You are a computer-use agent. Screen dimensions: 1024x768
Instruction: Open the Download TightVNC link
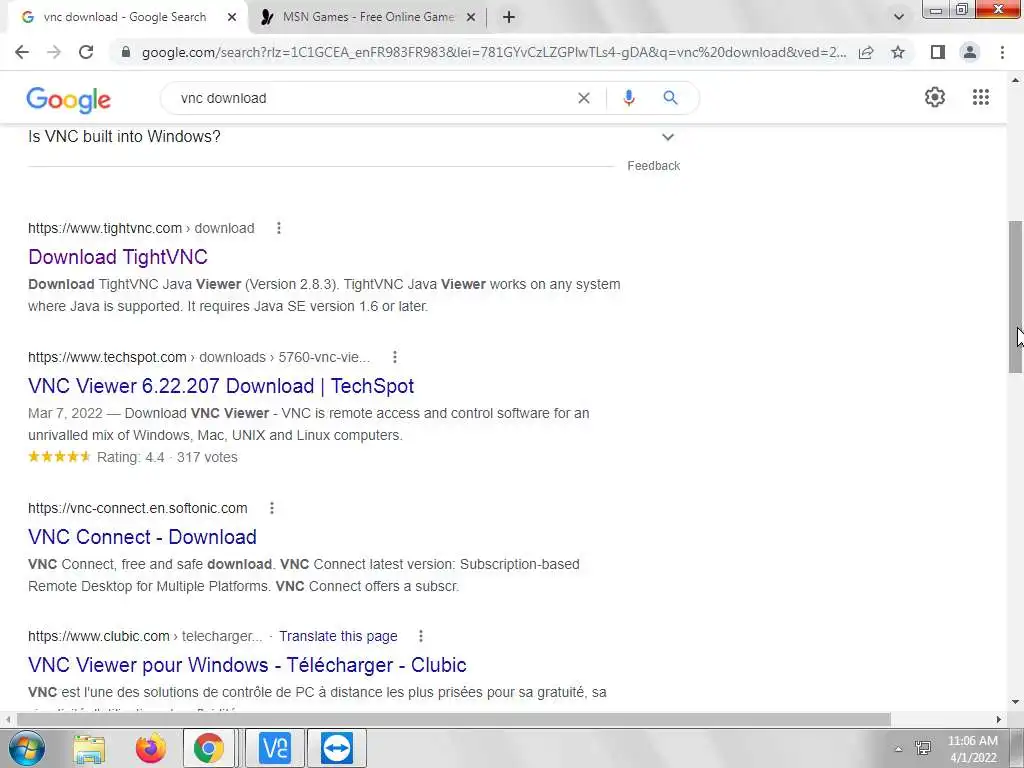[118, 257]
